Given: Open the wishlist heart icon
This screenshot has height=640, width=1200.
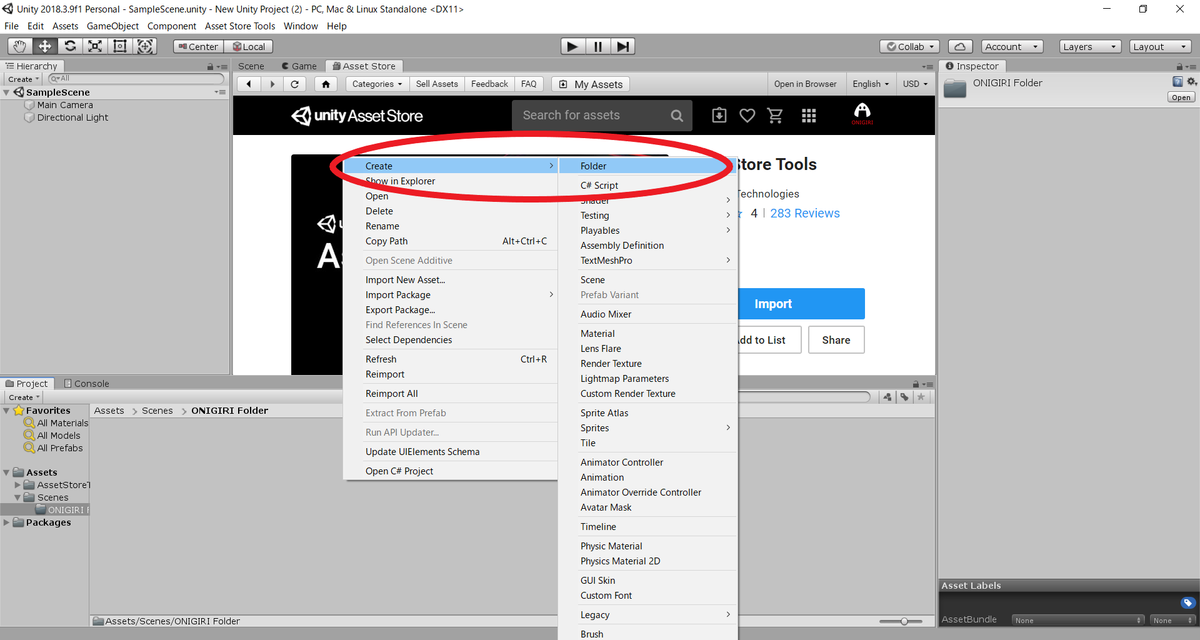Looking at the screenshot, I should tap(747, 115).
